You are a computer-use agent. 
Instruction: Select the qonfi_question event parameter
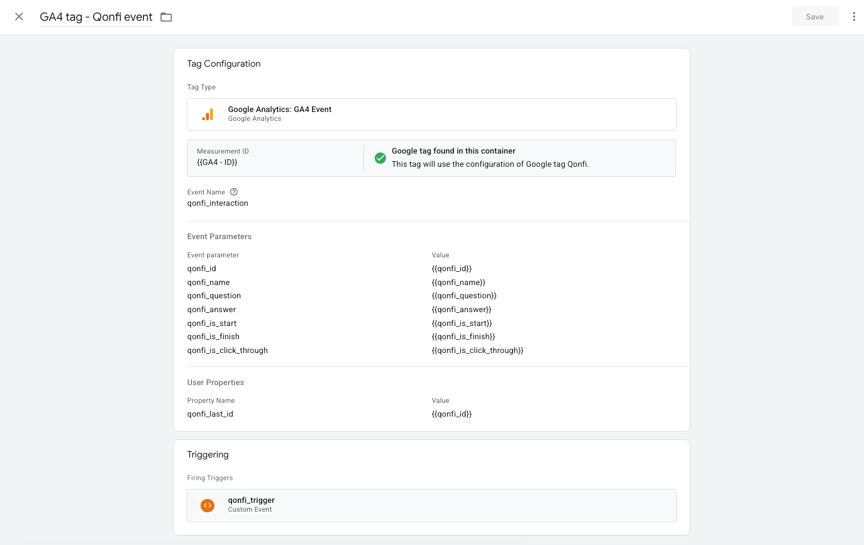pos(214,295)
